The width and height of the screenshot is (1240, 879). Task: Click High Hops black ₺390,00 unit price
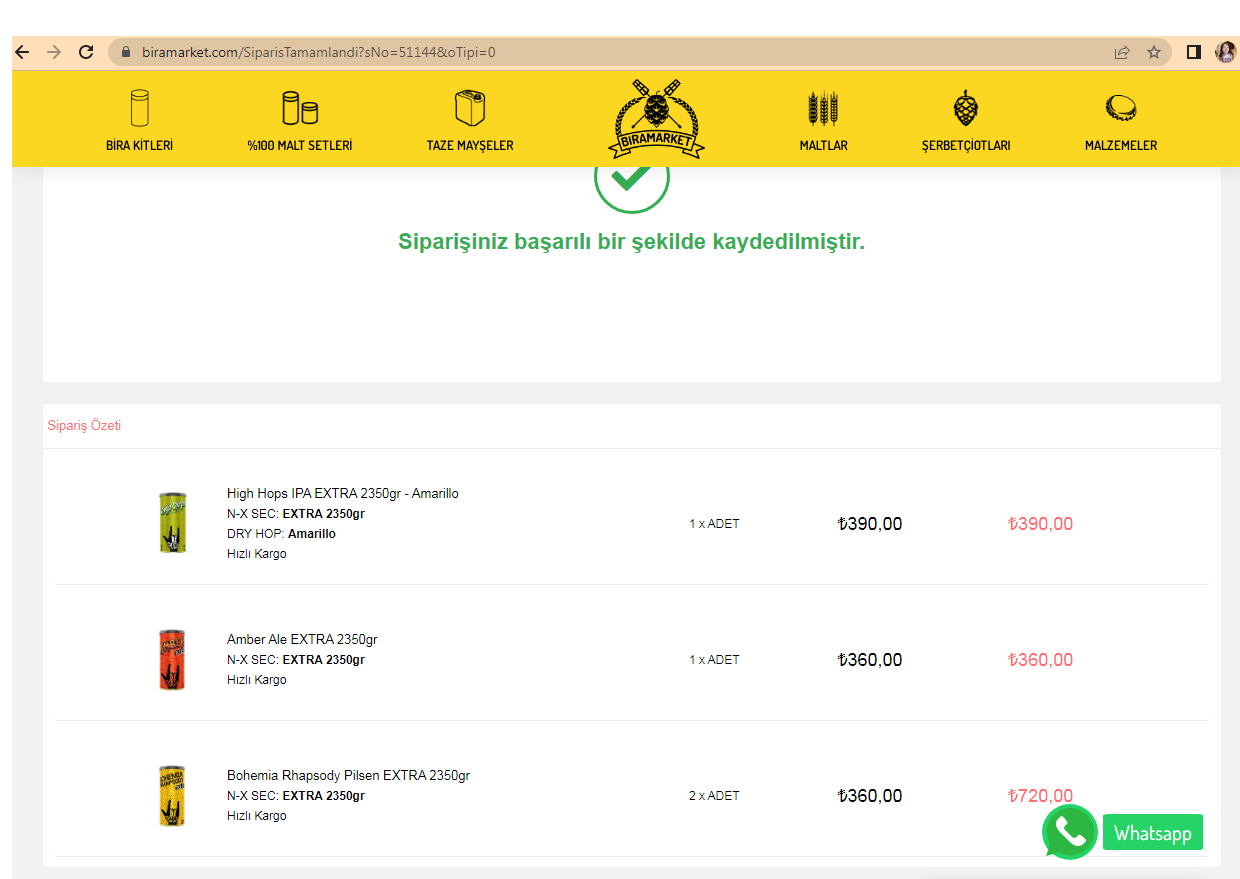(869, 524)
